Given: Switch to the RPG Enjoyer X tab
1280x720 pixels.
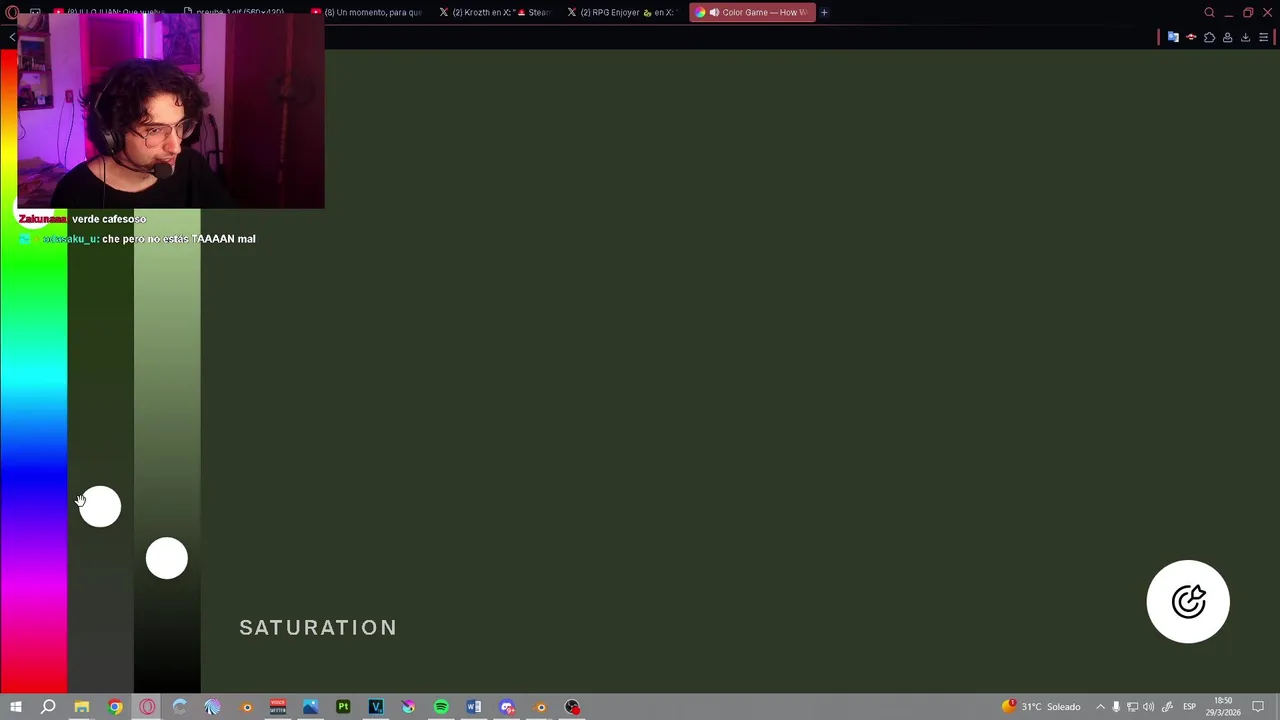Looking at the screenshot, I should (622, 12).
